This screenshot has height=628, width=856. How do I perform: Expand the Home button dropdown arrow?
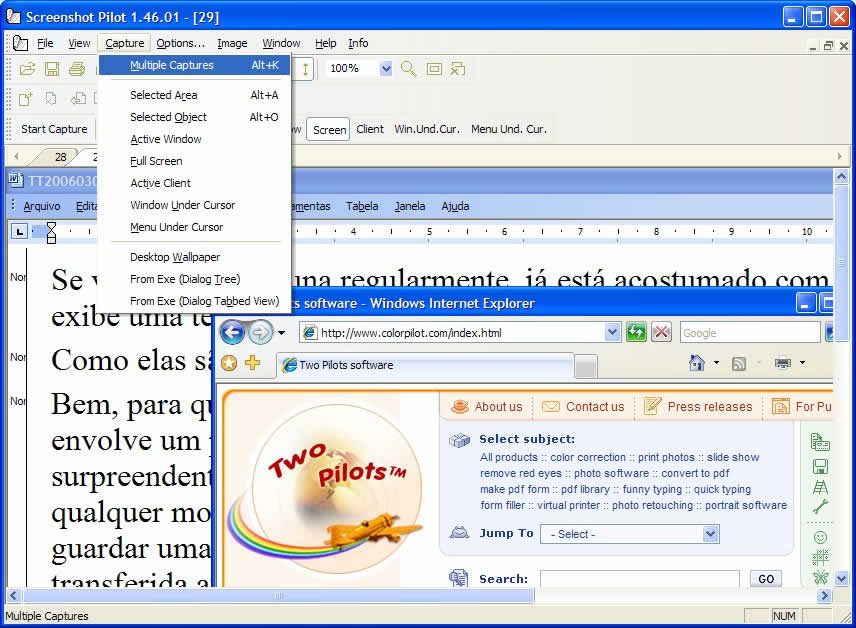click(716, 363)
